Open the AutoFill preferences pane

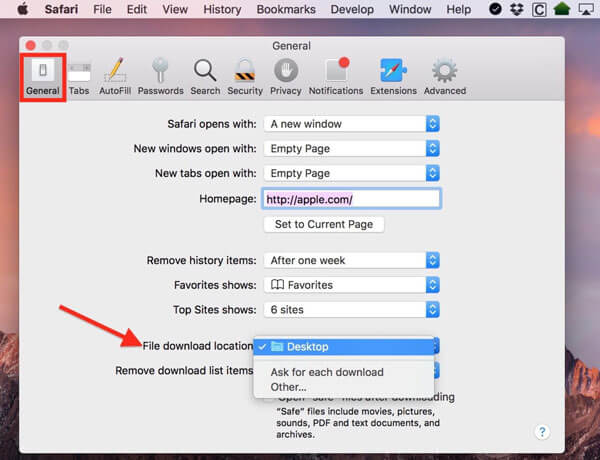pyautogui.click(x=115, y=78)
